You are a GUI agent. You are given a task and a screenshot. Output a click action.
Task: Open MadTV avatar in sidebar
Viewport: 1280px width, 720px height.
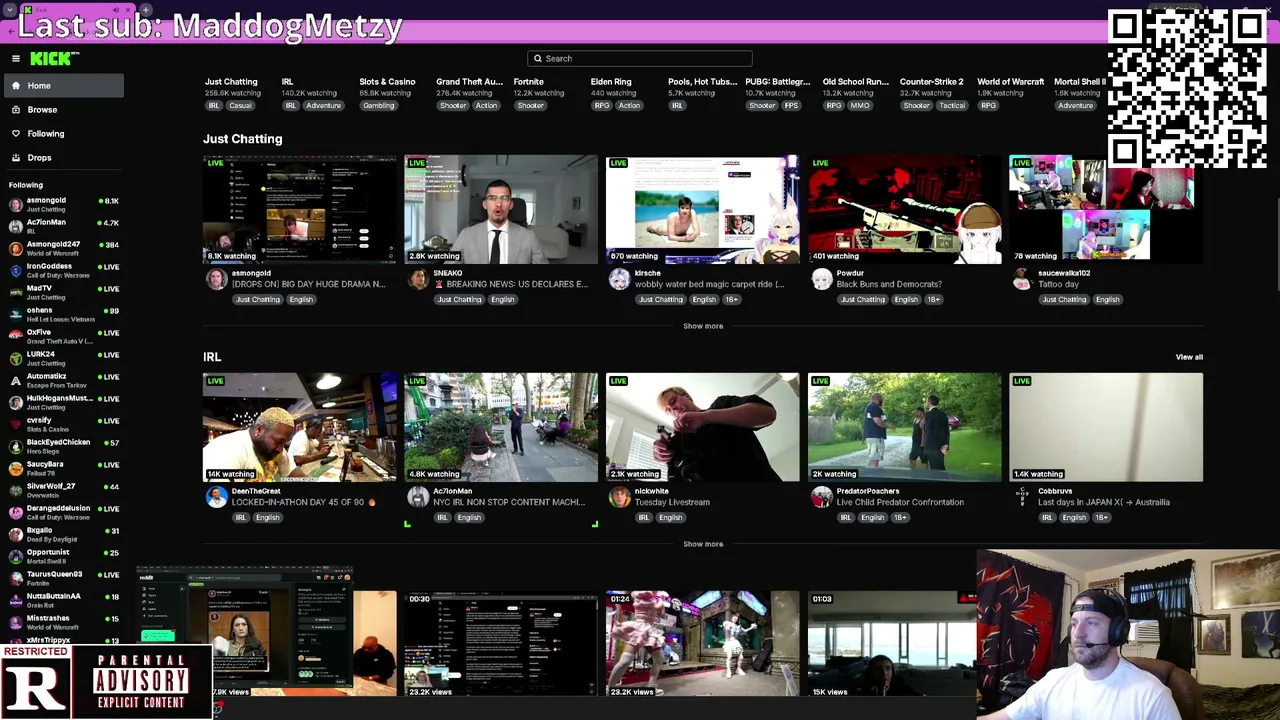(15, 293)
